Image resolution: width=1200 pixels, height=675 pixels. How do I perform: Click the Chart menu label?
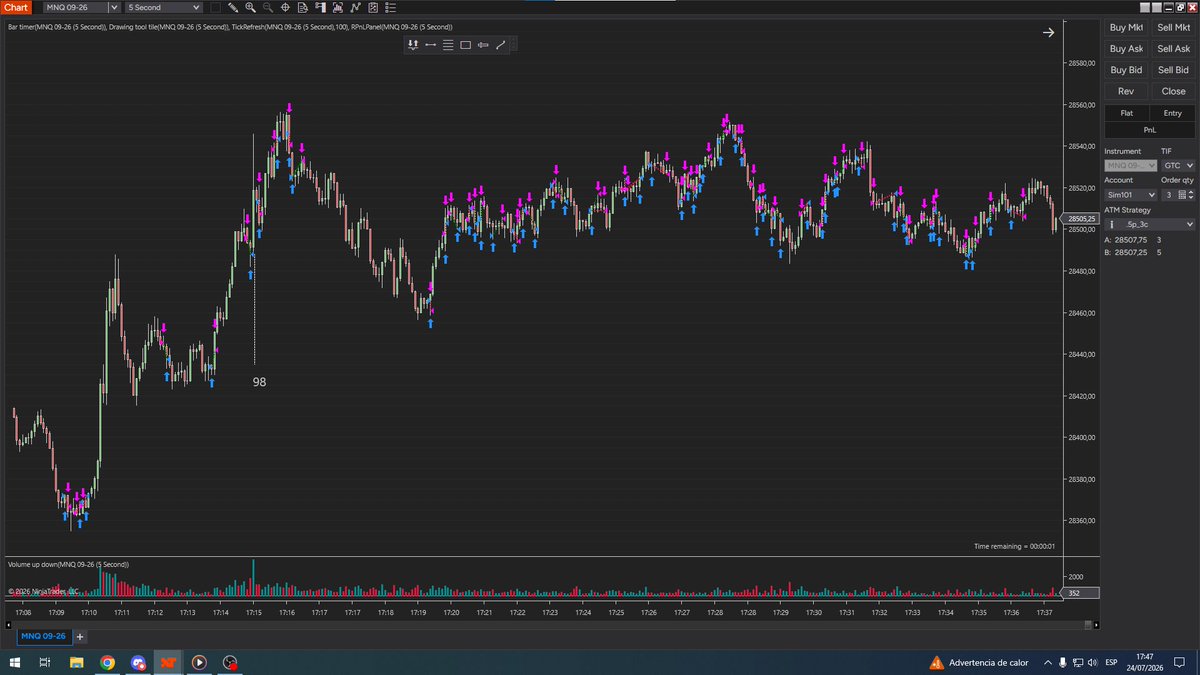click(x=18, y=7)
